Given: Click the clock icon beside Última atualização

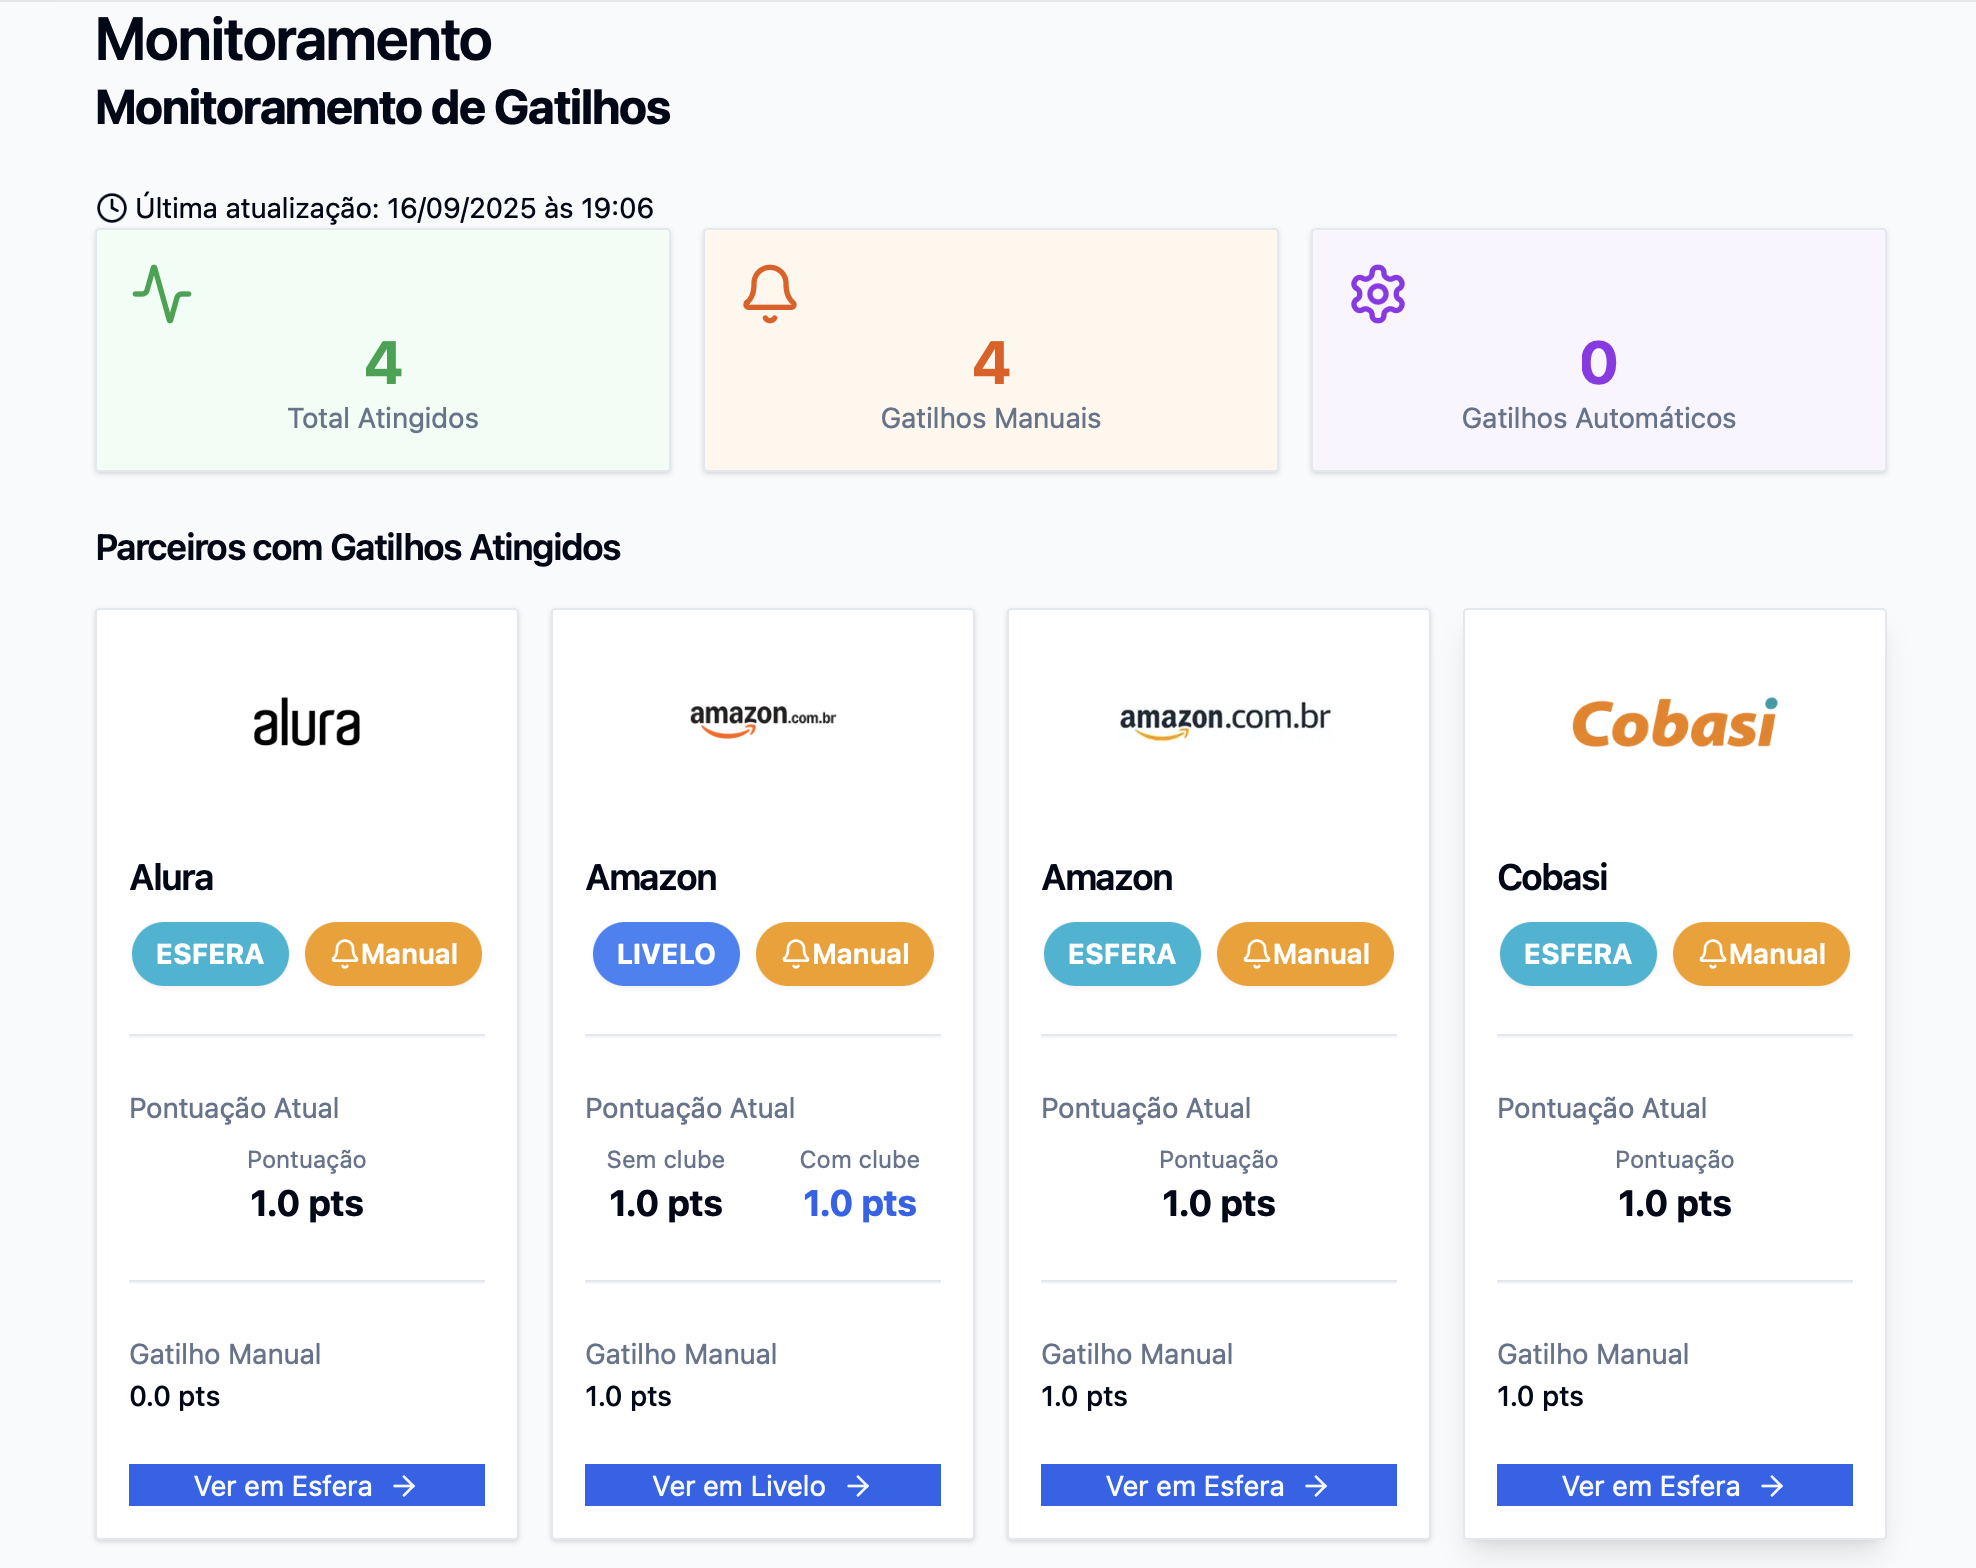Looking at the screenshot, I should (x=111, y=208).
